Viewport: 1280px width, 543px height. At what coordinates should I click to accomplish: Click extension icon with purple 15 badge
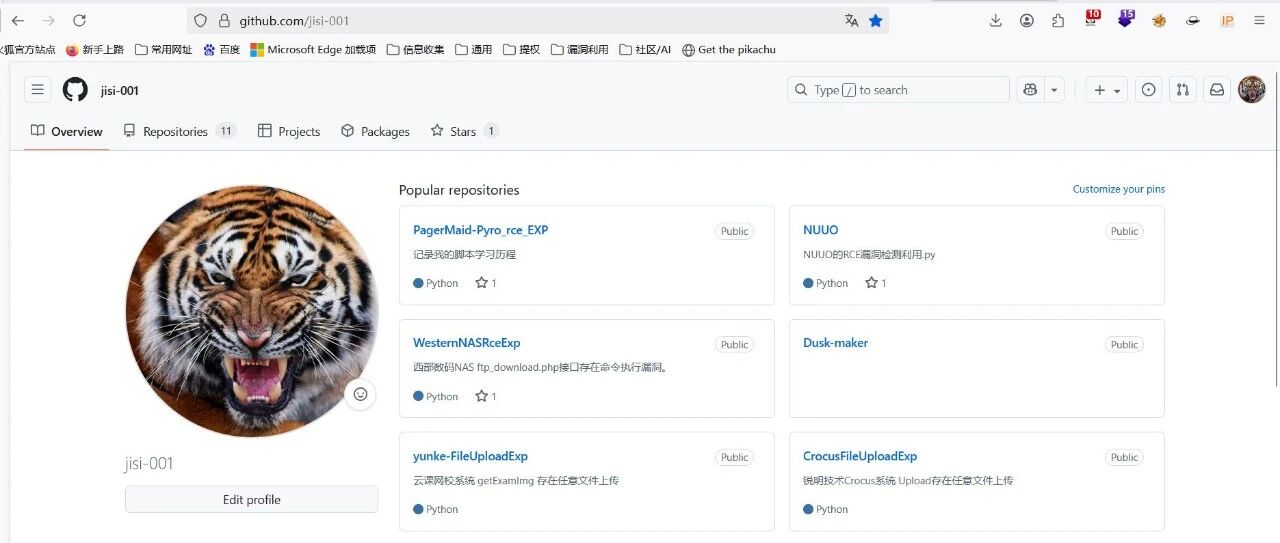1126,19
